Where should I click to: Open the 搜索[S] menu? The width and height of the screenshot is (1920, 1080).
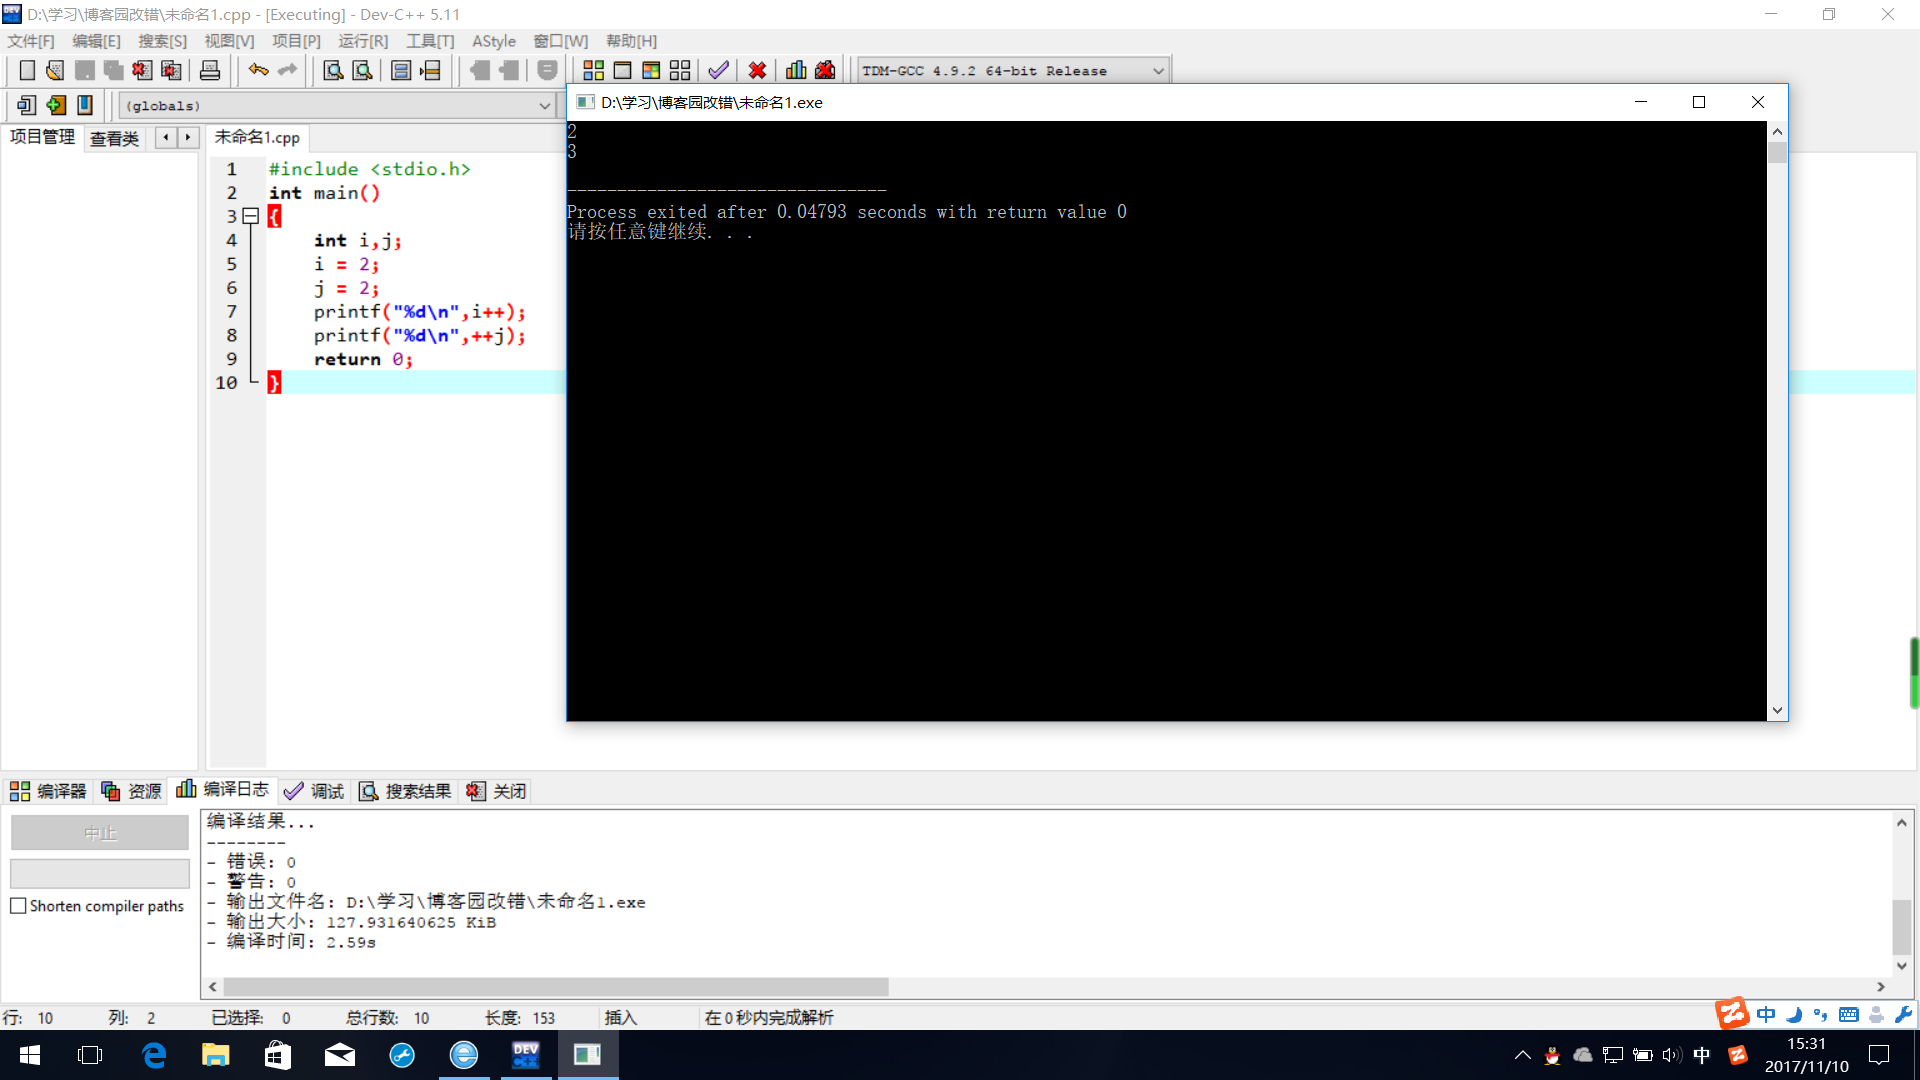[162, 41]
